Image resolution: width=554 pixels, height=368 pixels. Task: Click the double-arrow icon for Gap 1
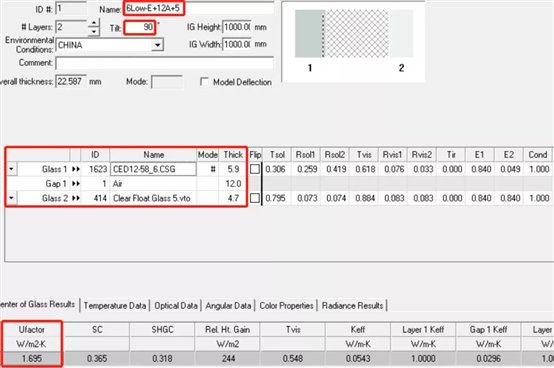(75, 184)
